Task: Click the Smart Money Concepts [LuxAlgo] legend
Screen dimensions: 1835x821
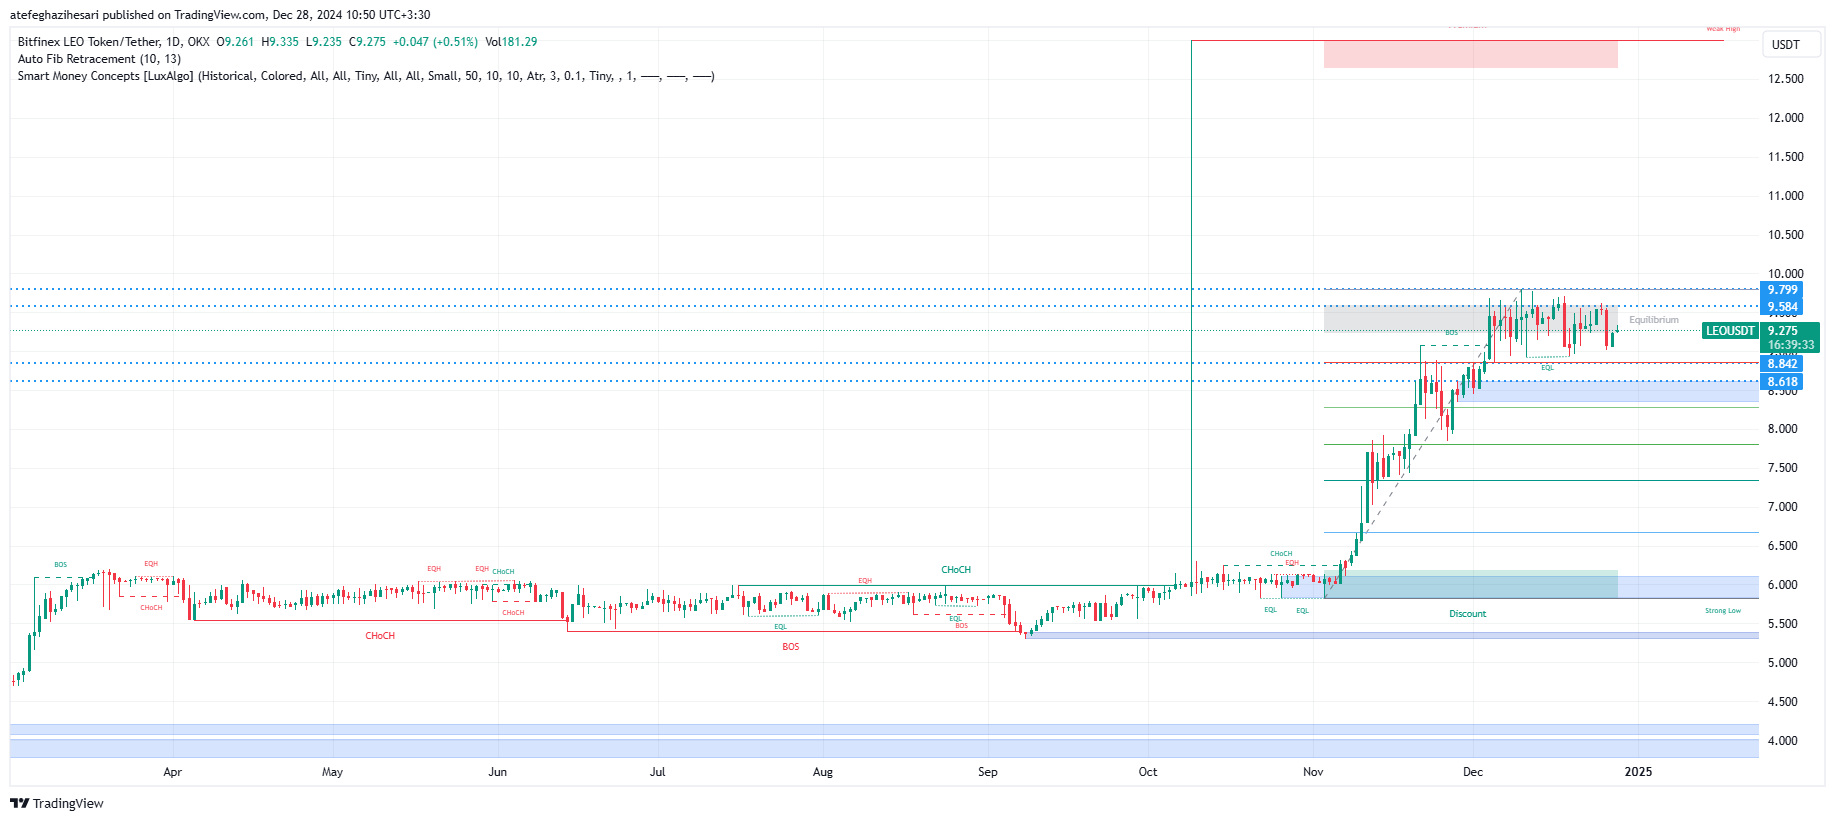Action: coord(366,76)
